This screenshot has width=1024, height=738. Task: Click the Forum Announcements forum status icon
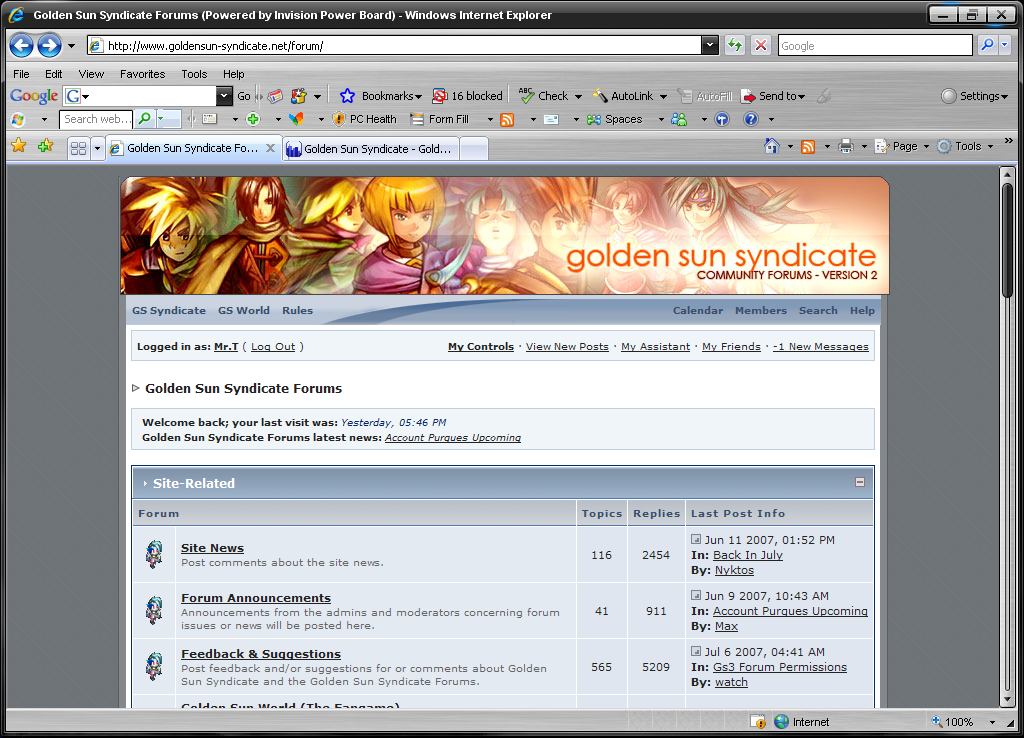[x=154, y=610]
